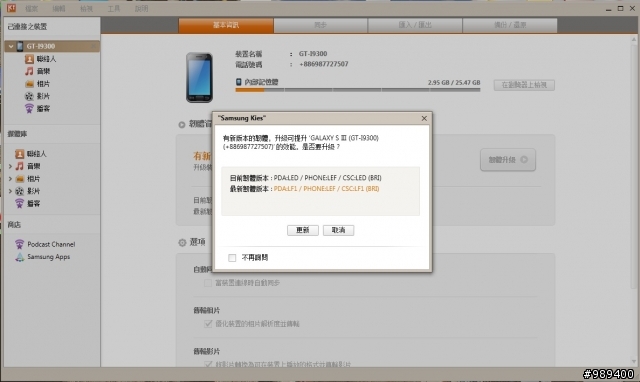The image size is (640, 382).
Task: Toggle the convert-video checkbox under 傳輸影片
Action: coord(208,364)
